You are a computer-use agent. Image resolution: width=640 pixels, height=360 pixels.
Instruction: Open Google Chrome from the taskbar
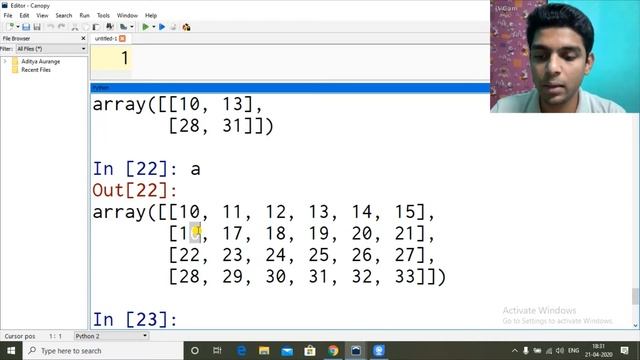click(x=333, y=351)
